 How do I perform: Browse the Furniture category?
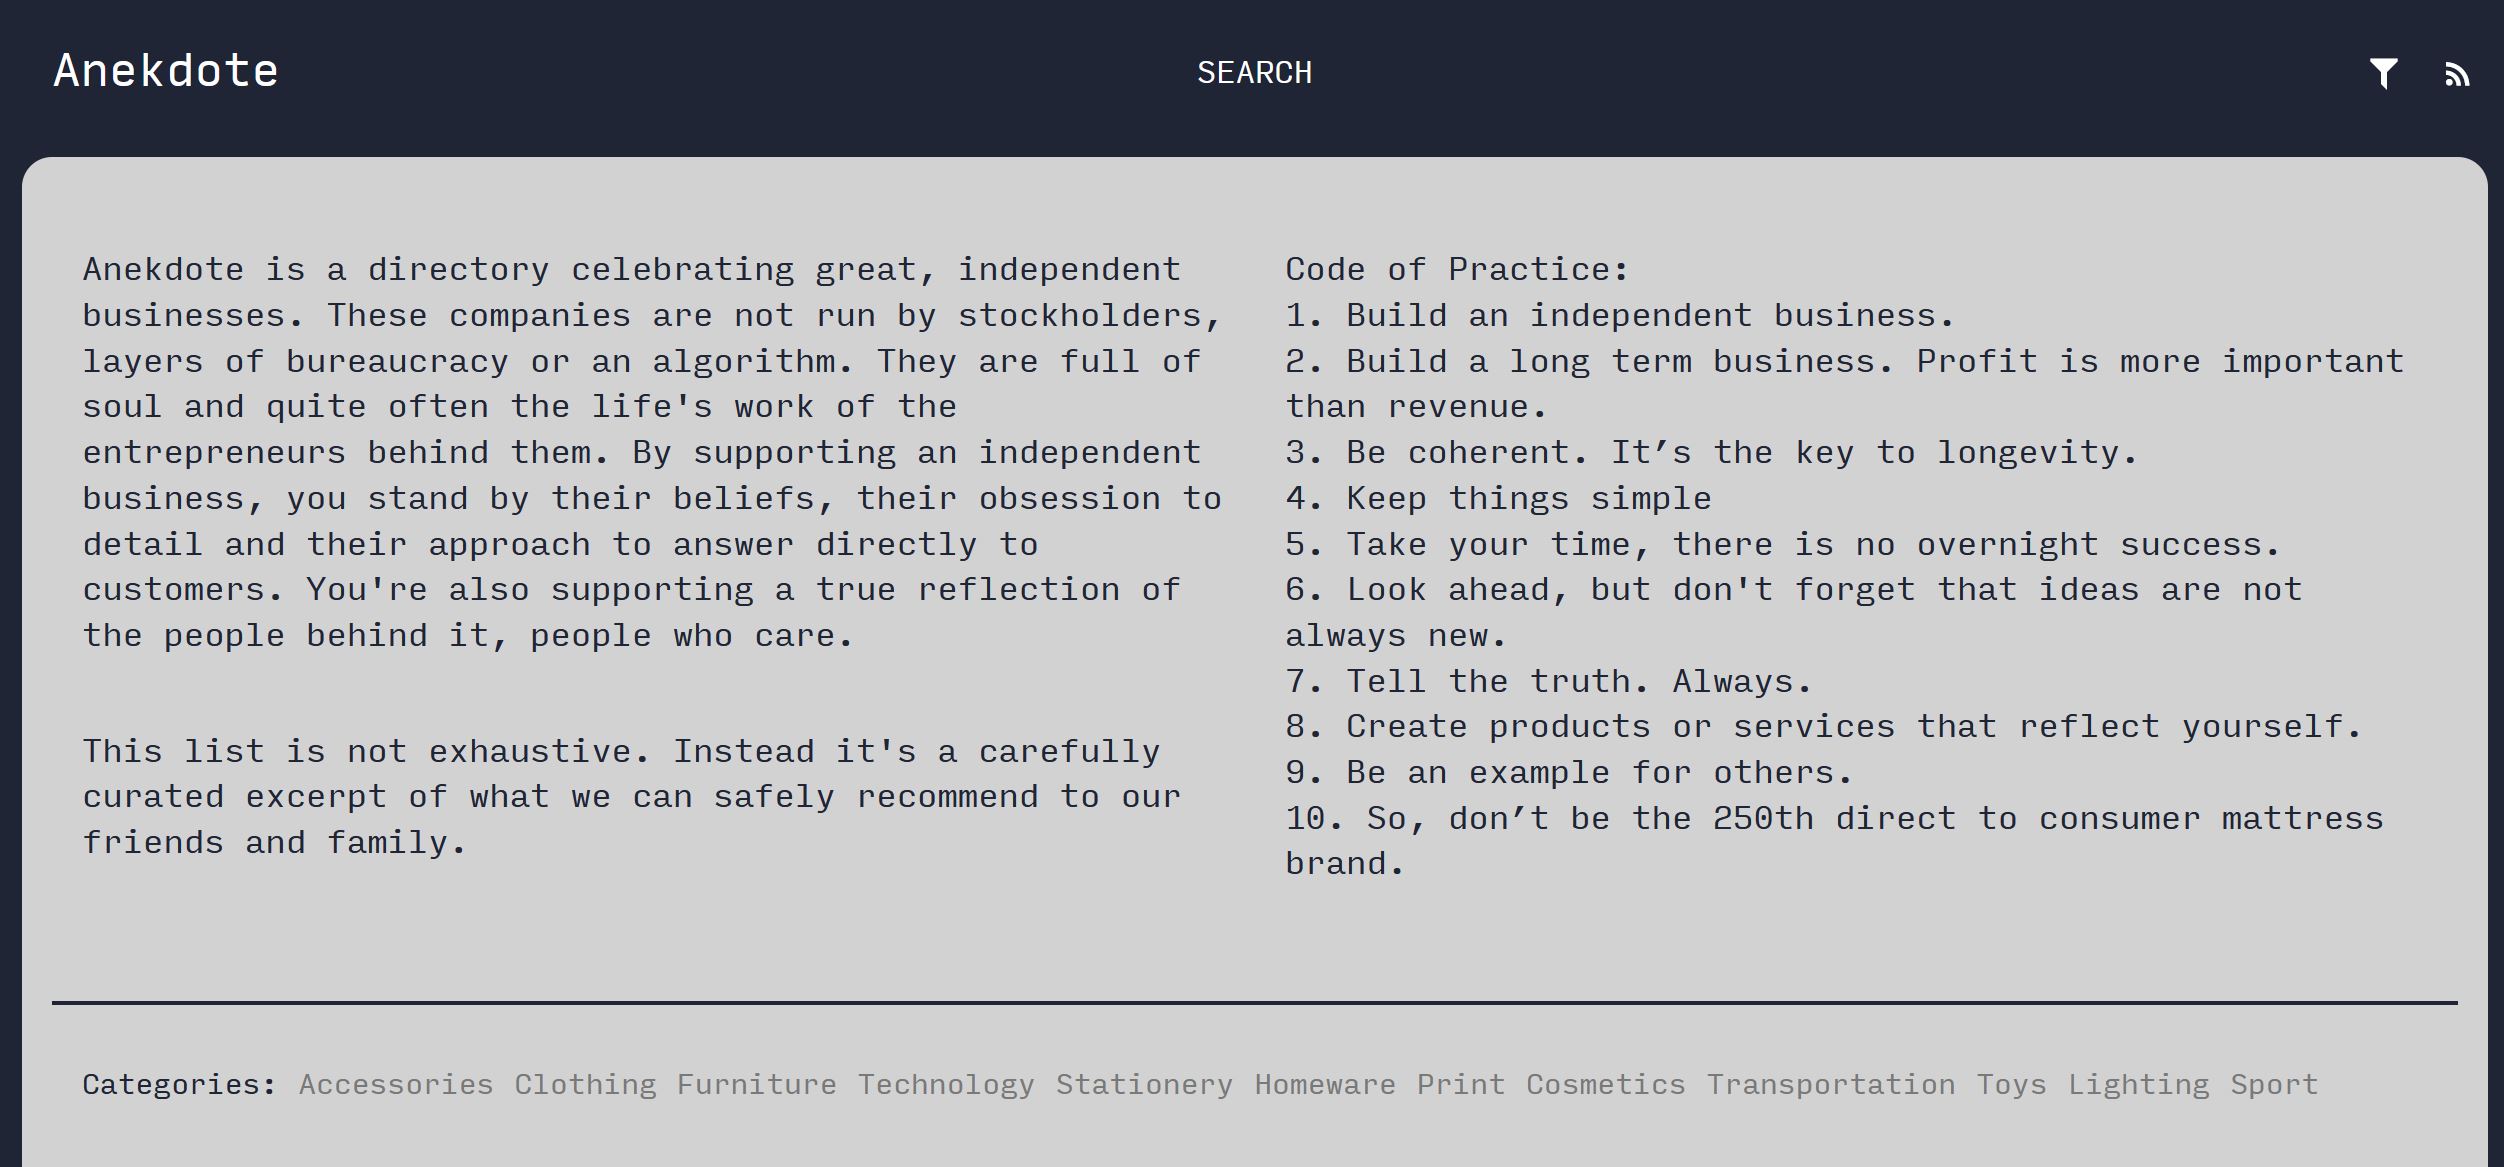(757, 1084)
